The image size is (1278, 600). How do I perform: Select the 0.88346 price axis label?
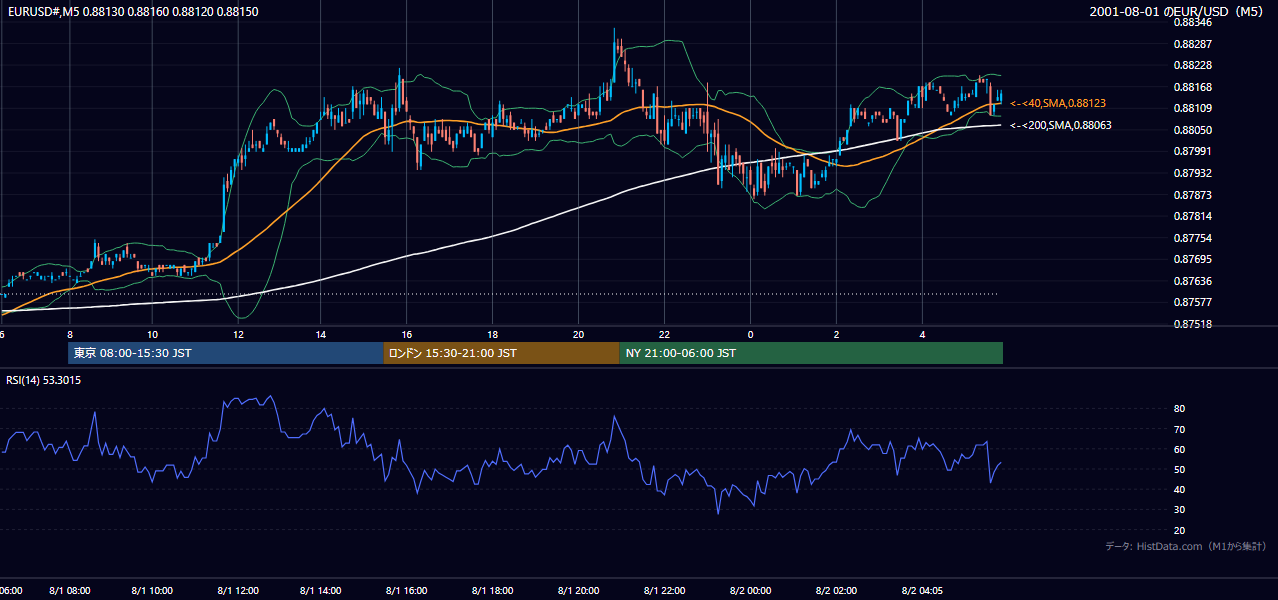tap(1192, 22)
